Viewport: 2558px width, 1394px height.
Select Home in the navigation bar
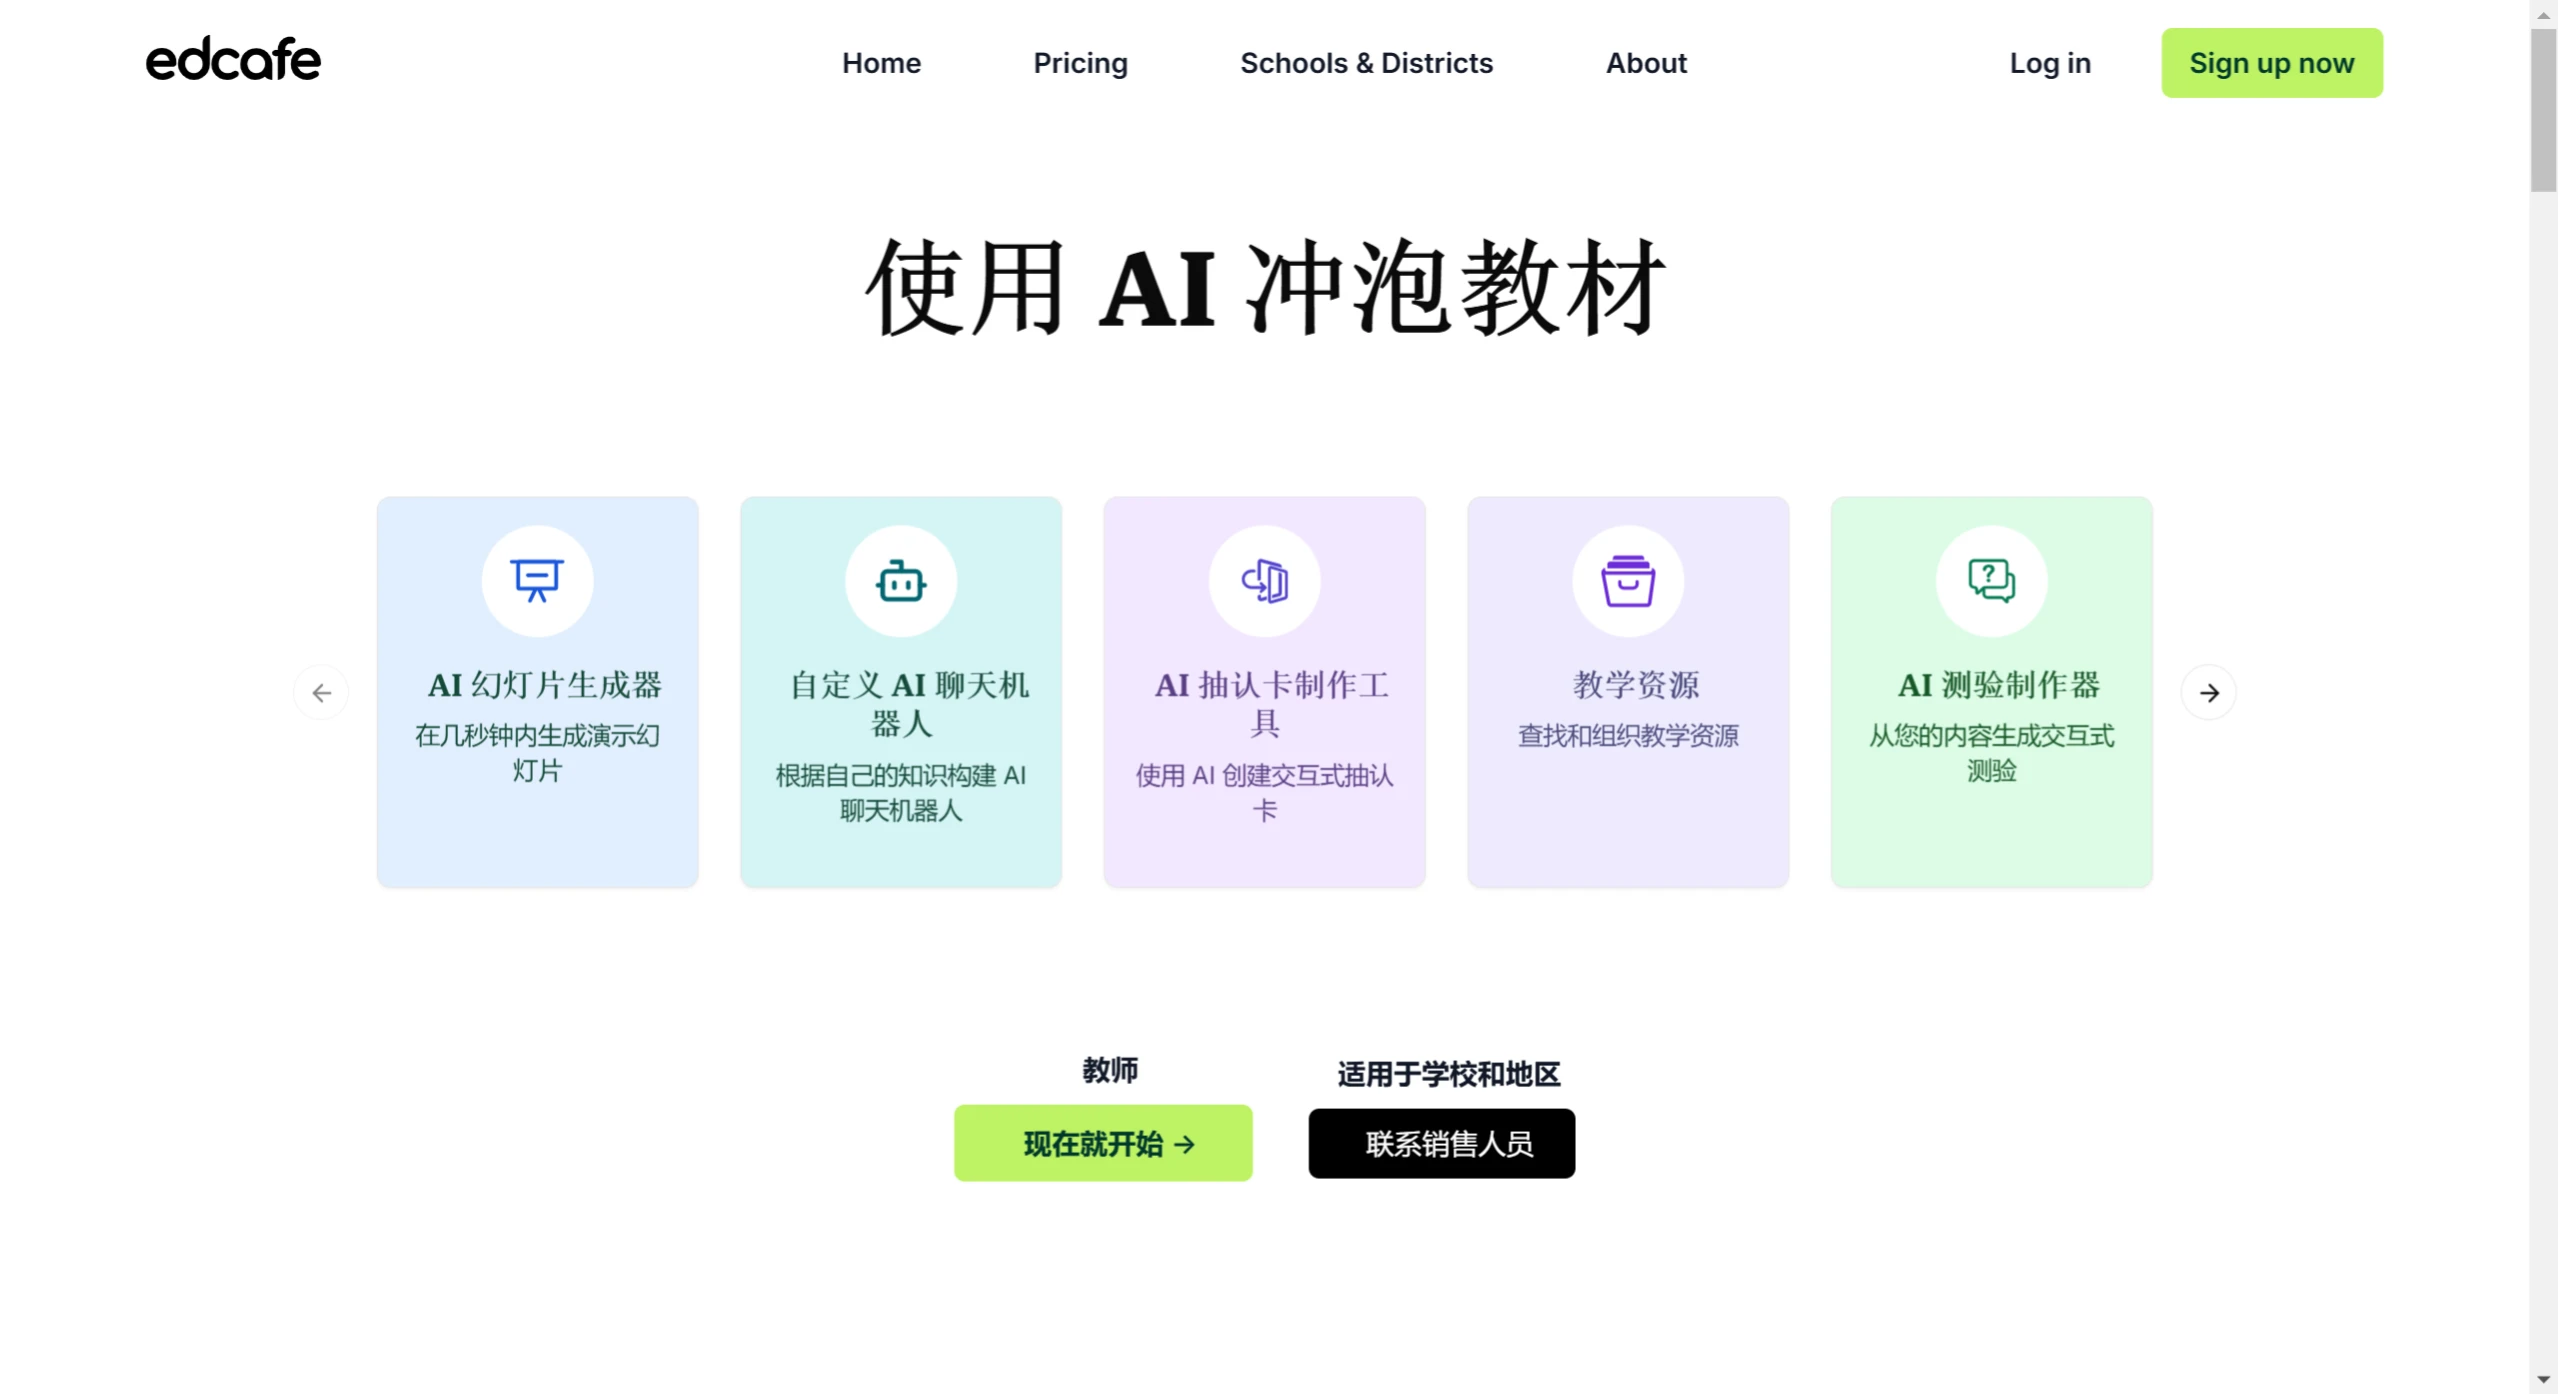tap(880, 63)
